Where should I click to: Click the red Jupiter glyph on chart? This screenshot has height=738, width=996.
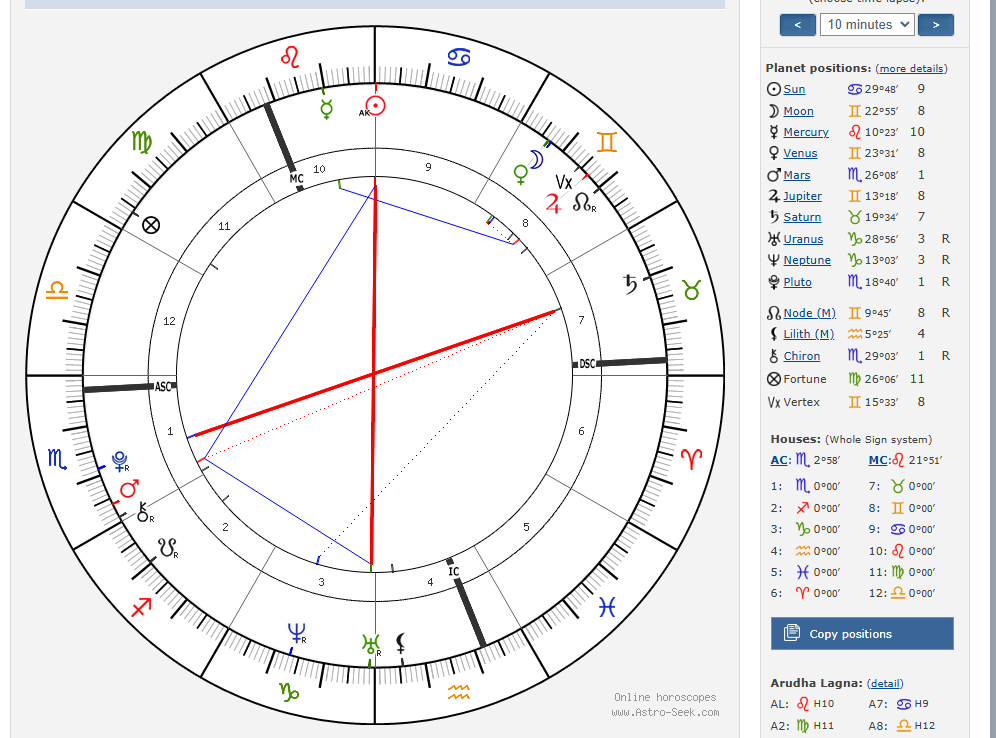point(553,203)
